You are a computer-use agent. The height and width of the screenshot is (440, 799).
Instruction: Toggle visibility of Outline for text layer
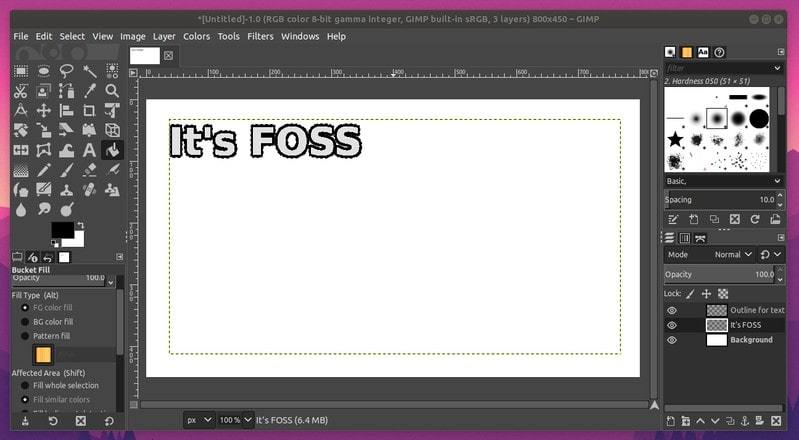[672, 311]
